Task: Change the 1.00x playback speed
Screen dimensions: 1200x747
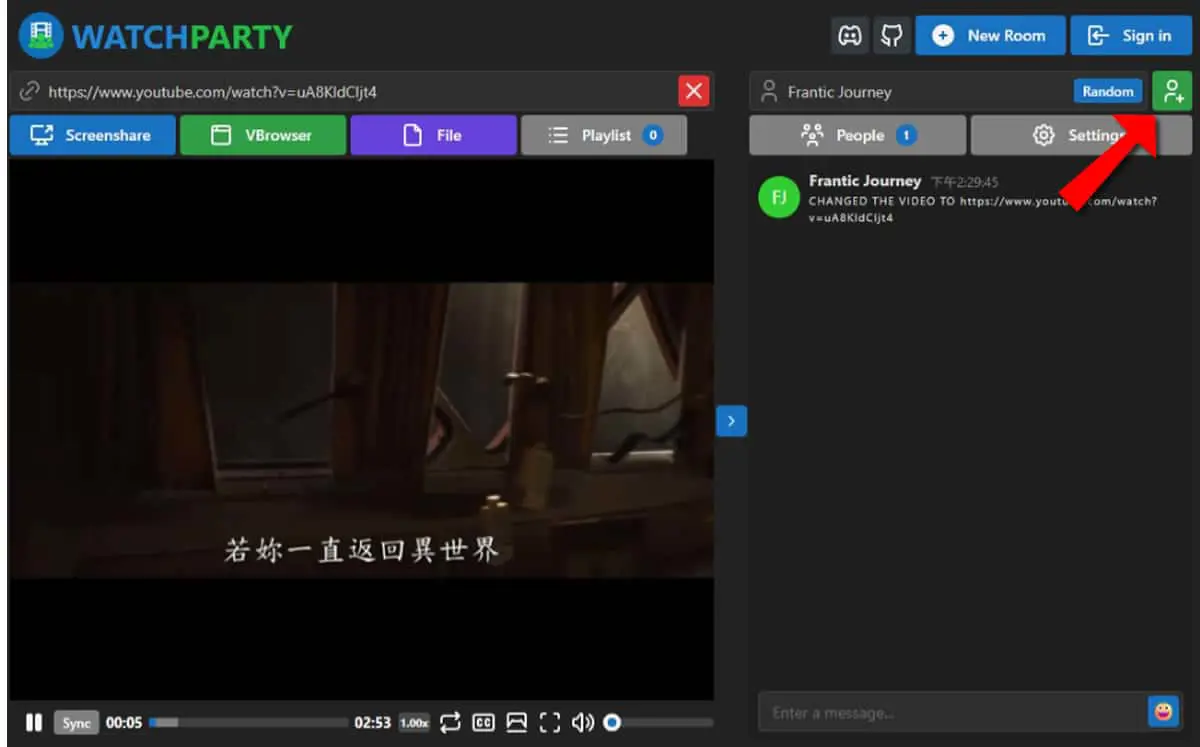Action: [x=414, y=722]
